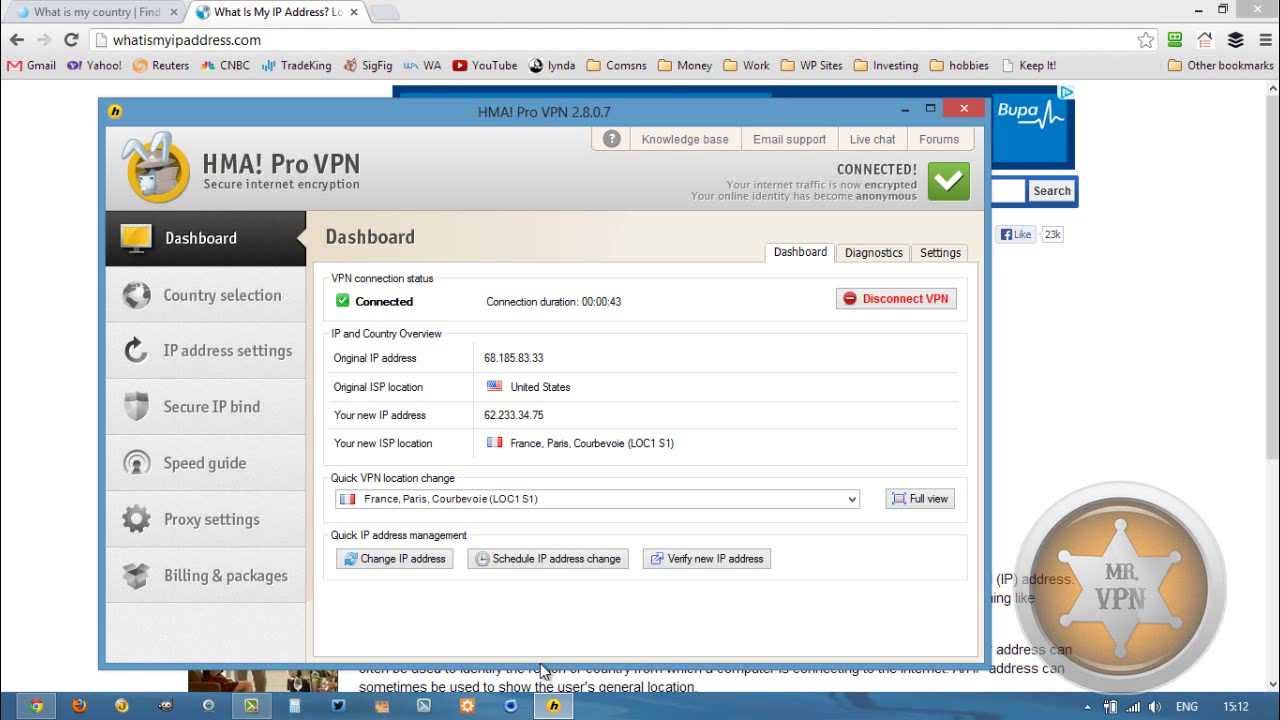Open a new Chrome tab
Image resolution: width=1280 pixels, height=720 pixels.
(385, 13)
